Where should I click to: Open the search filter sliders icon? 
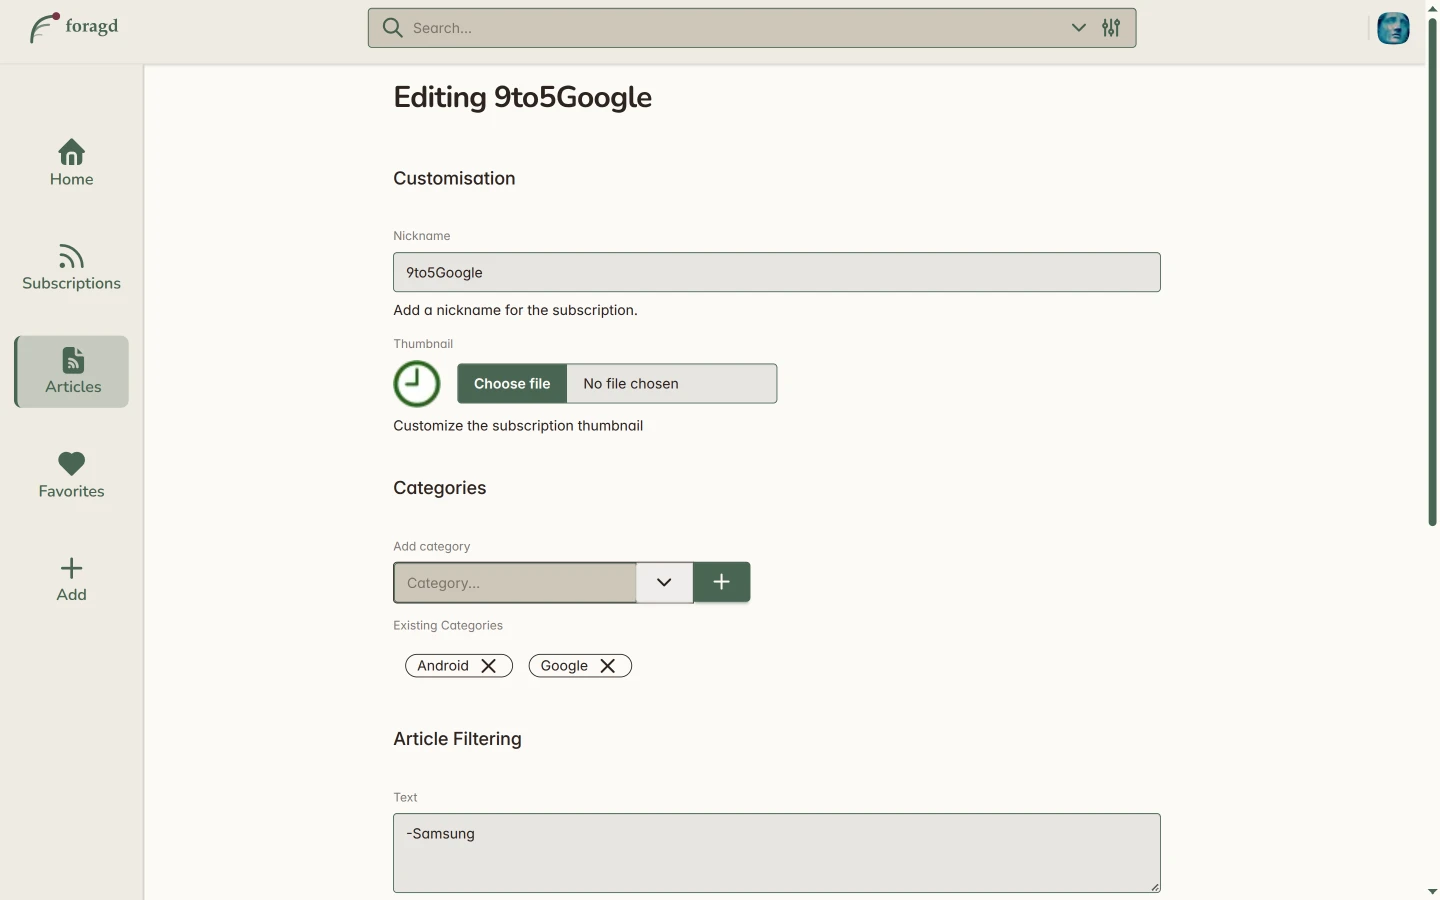coord(1111,28)
